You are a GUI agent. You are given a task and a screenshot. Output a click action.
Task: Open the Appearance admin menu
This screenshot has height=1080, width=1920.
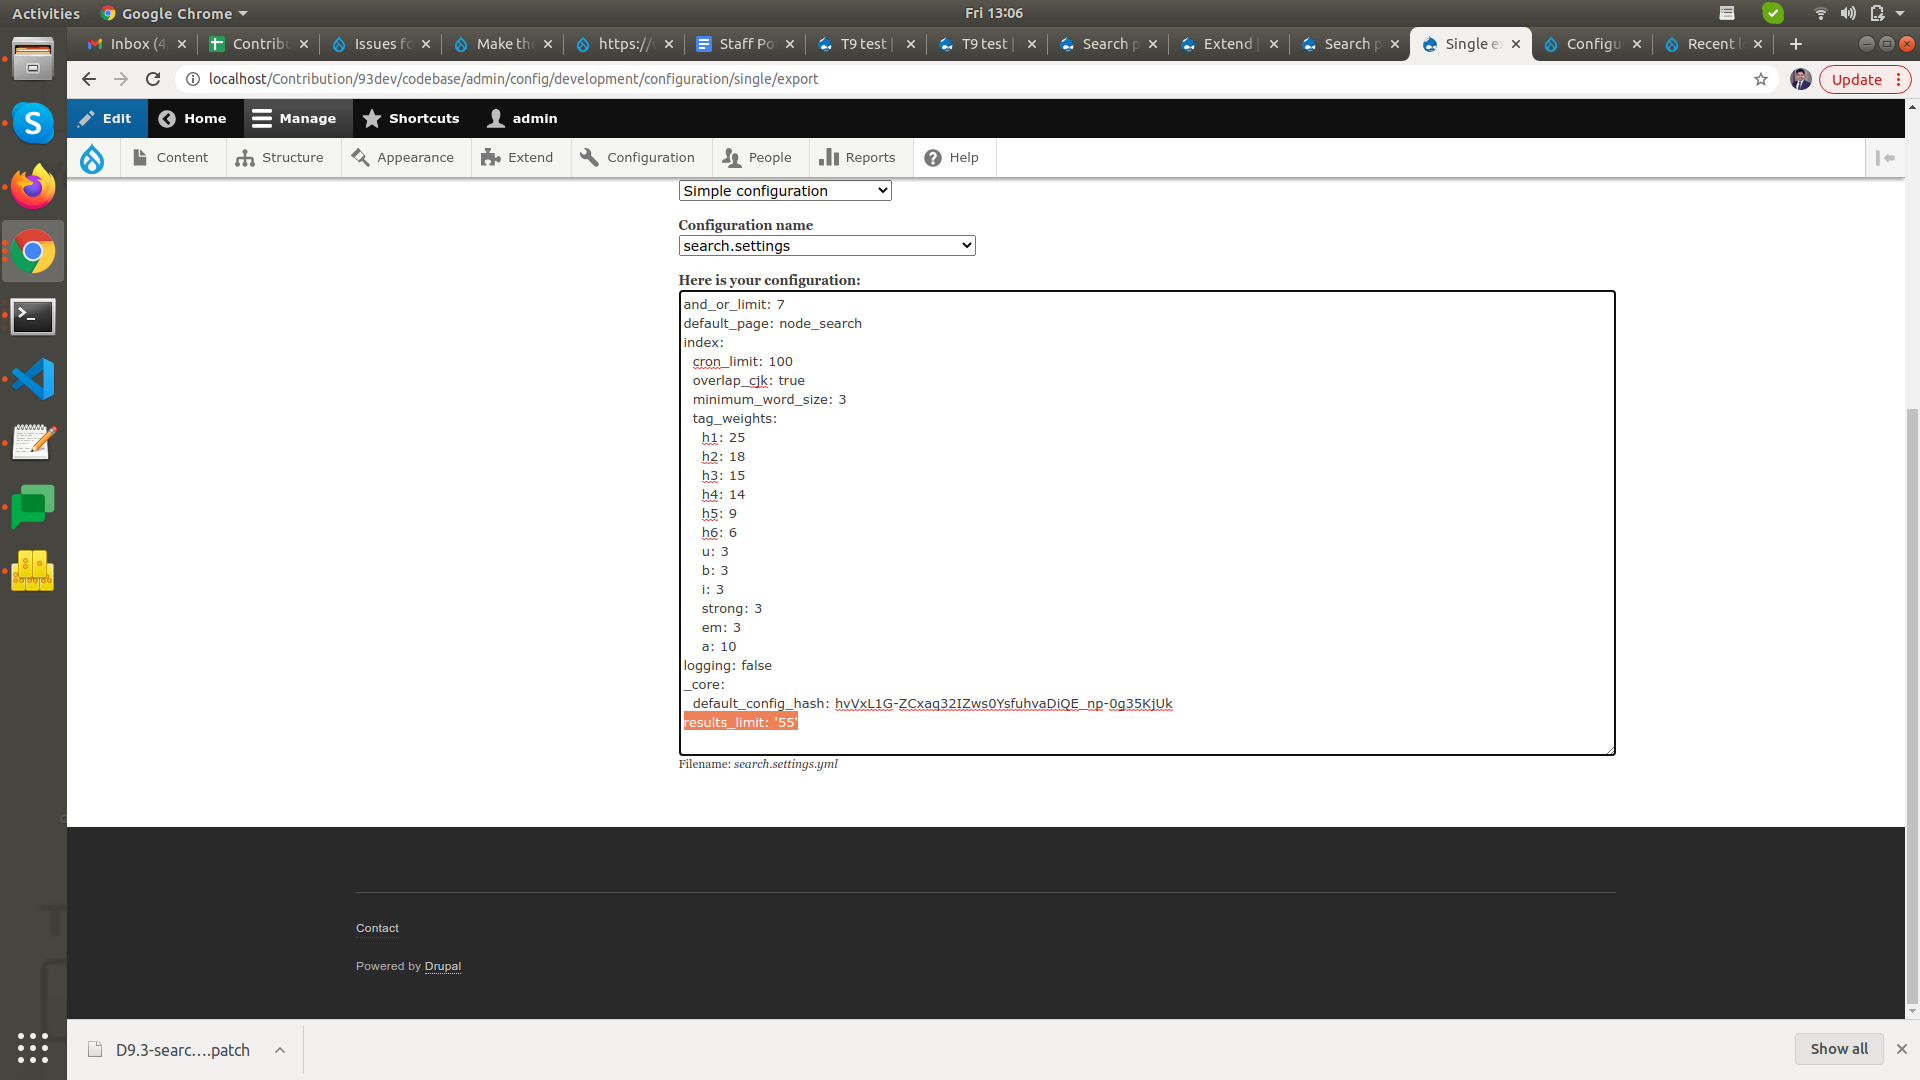(403, 158)
